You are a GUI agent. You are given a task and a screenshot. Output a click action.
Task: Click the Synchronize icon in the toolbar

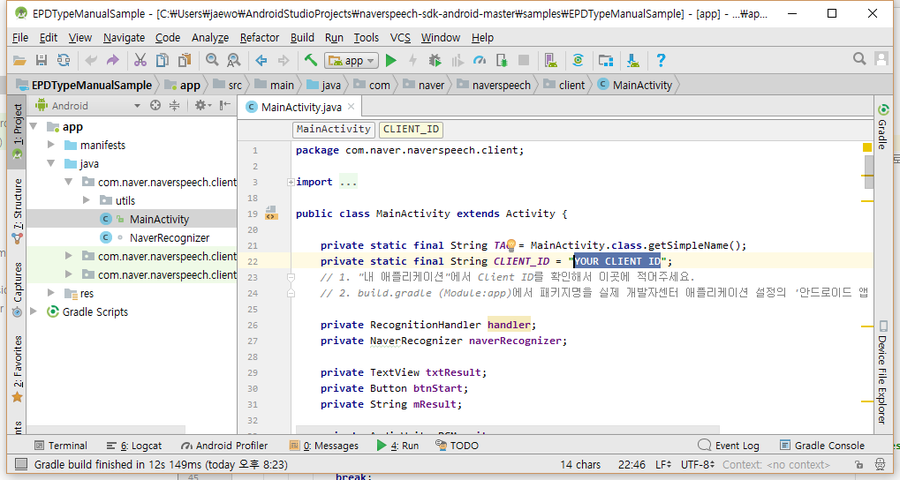point(63,60)
